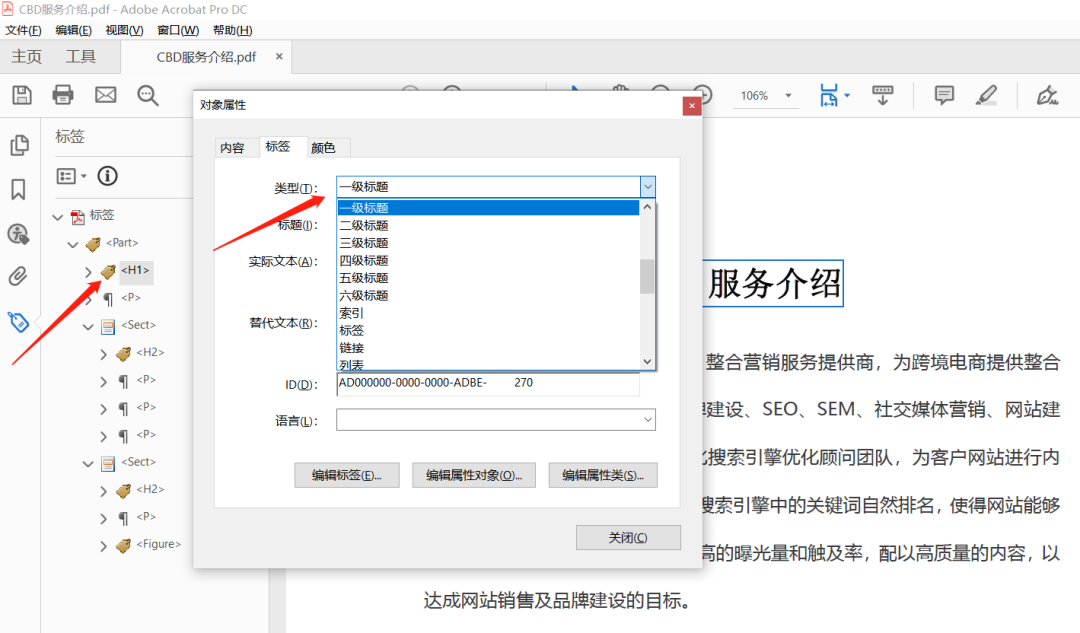Click the Fill & Sign pen icon
Image resolution: width=1080 pixels, height=633 pixels.
(x=1046, y=94)
